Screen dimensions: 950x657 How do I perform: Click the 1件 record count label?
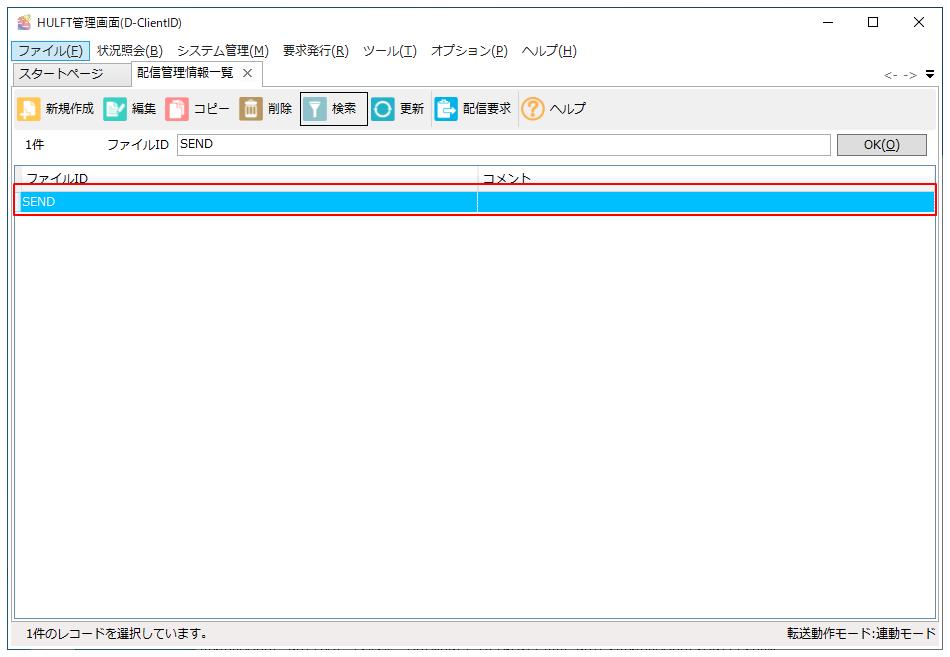(x=35, y=145)
